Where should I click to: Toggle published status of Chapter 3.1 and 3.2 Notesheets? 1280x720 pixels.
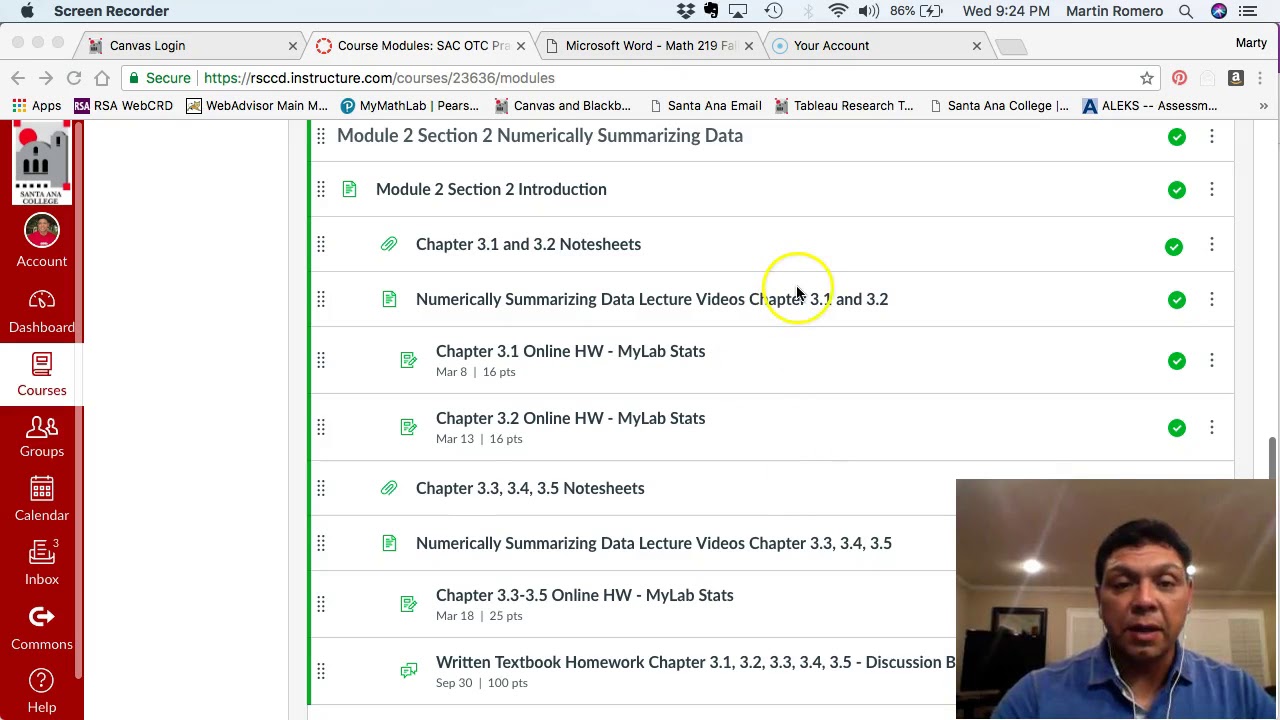point(1174,246)
